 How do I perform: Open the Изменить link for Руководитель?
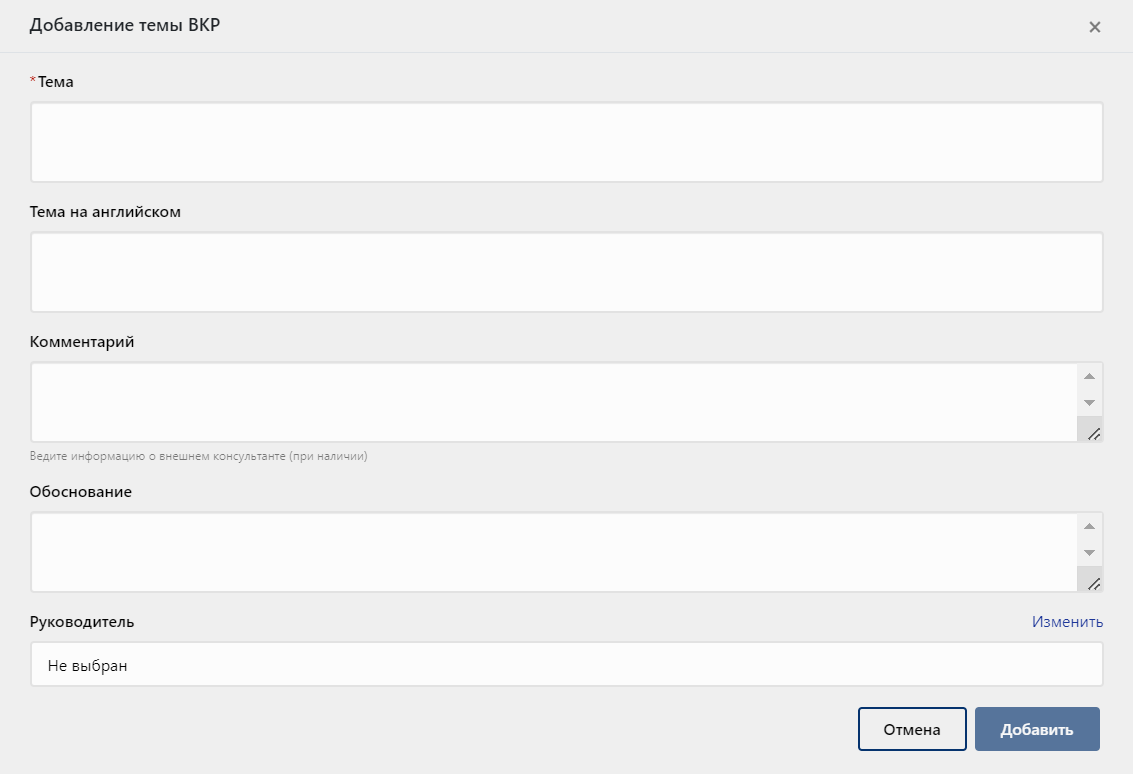tap(1067, 622)
